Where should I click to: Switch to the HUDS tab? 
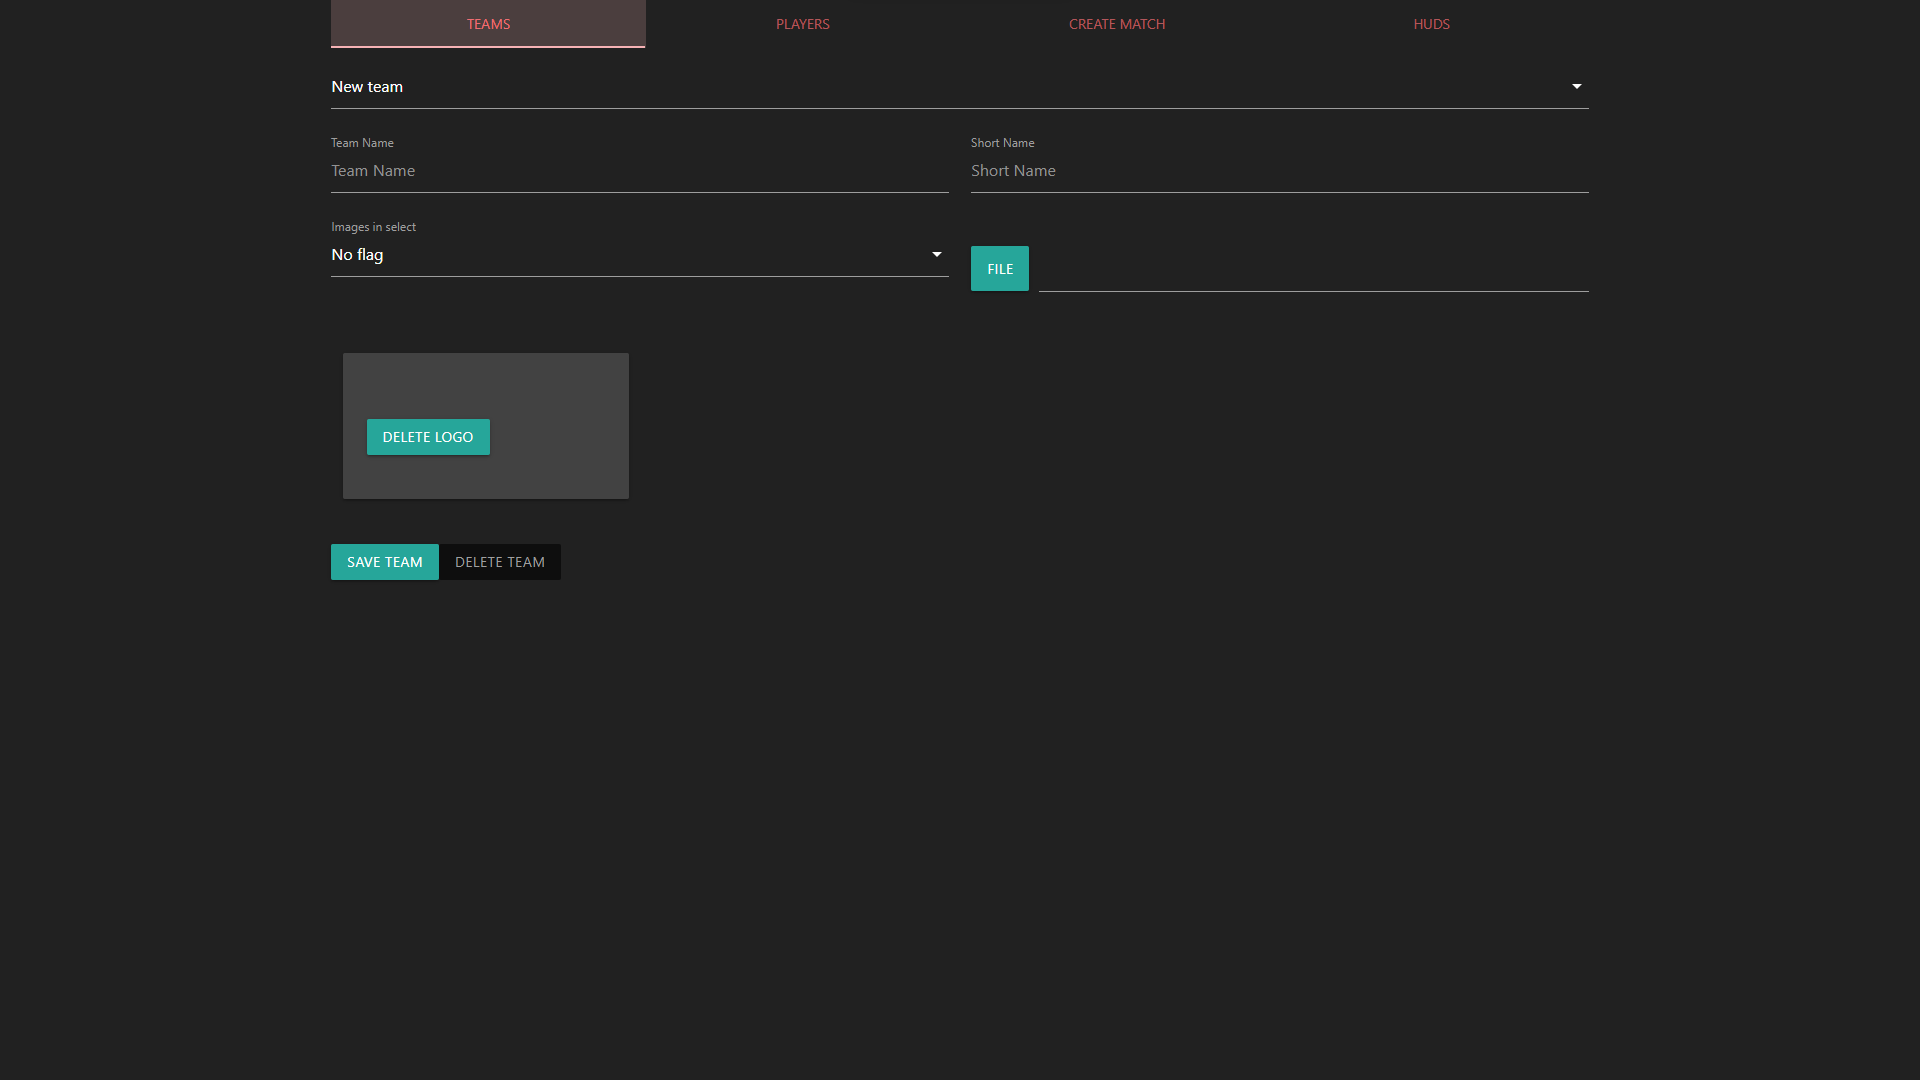coord(1431,24)
